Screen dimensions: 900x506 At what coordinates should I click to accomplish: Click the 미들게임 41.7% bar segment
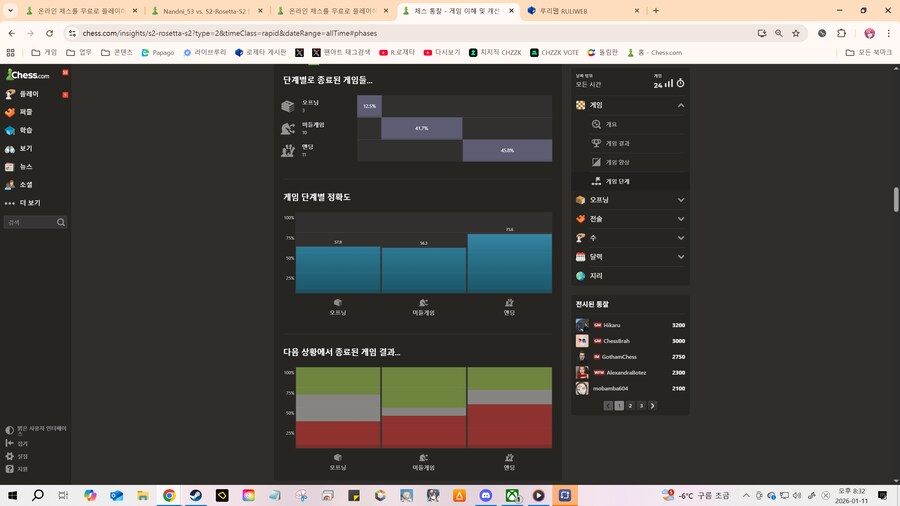pos(422,128)
